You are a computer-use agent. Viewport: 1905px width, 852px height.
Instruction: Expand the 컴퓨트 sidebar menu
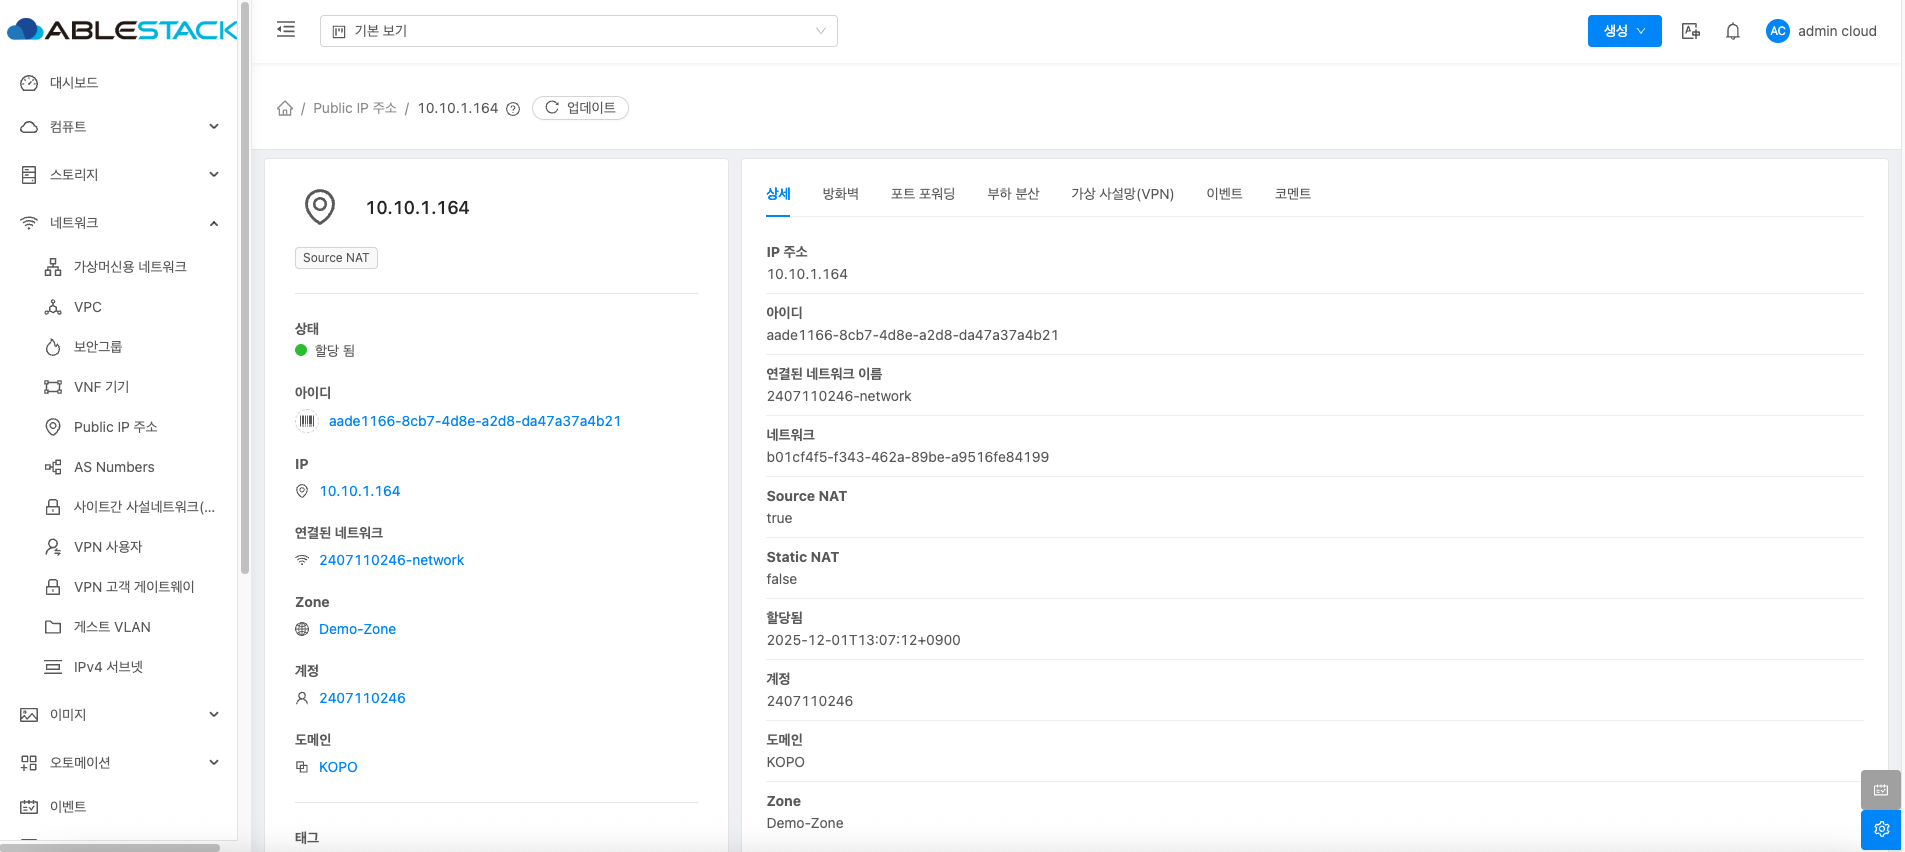coord(119,127)
